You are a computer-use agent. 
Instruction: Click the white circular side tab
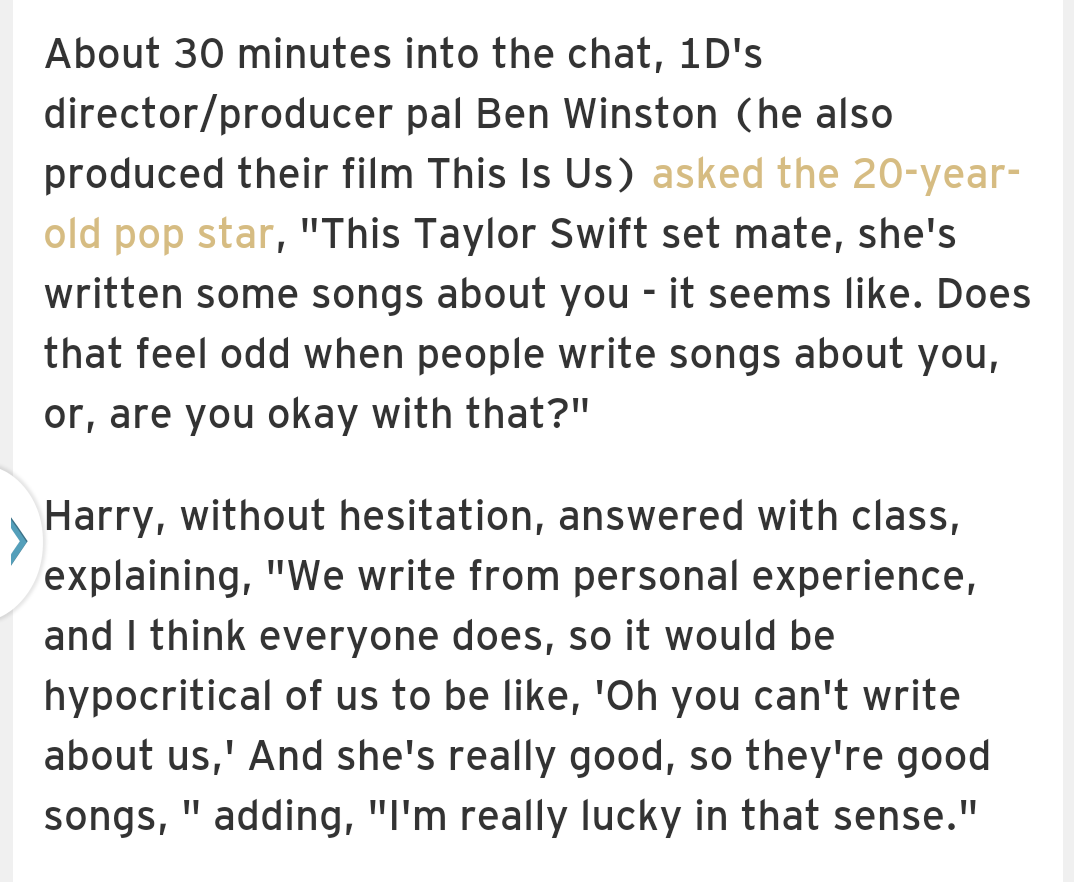[x=21, y=542]
